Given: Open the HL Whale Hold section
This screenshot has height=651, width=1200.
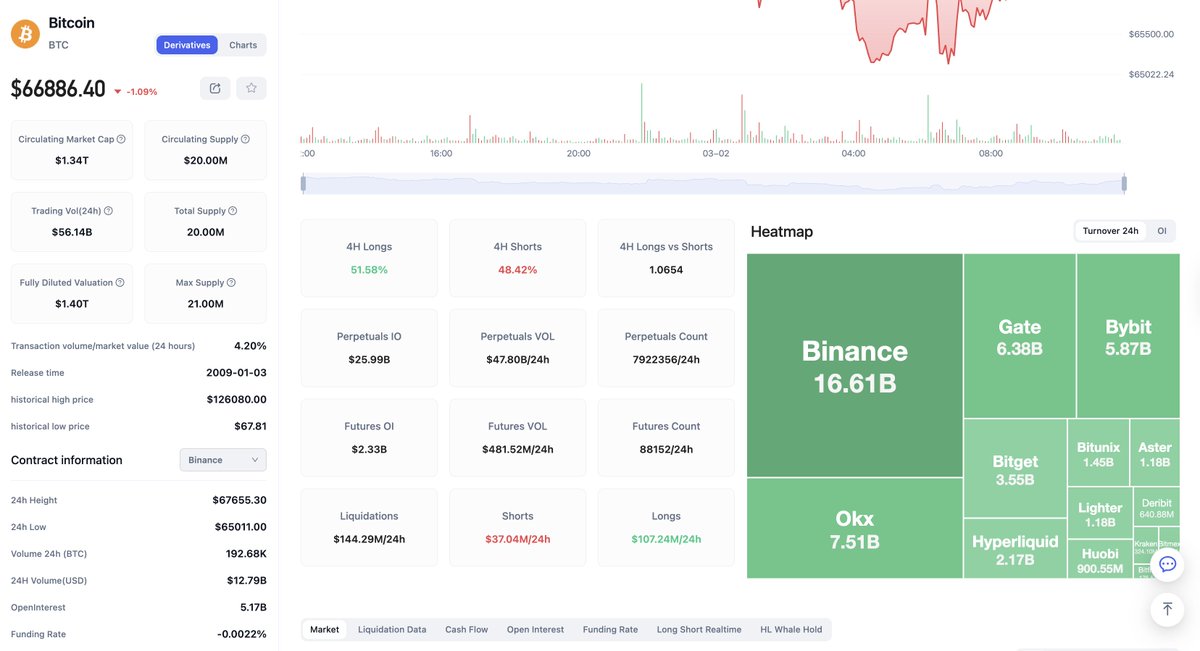Looking at the screenshot, I should 792,629.
